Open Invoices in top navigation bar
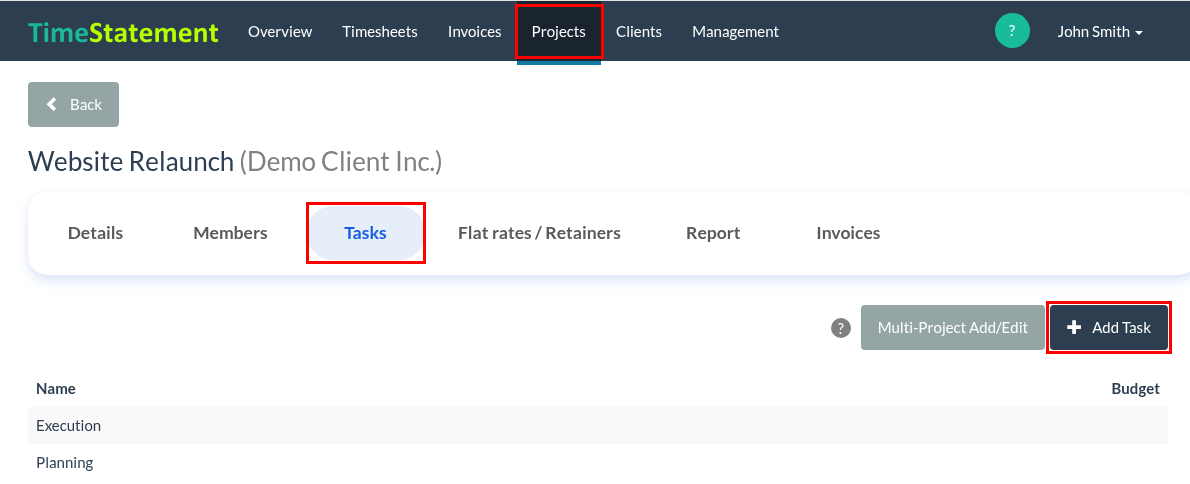The height and width of the screenshot is (484, 1190). [474, 32]
